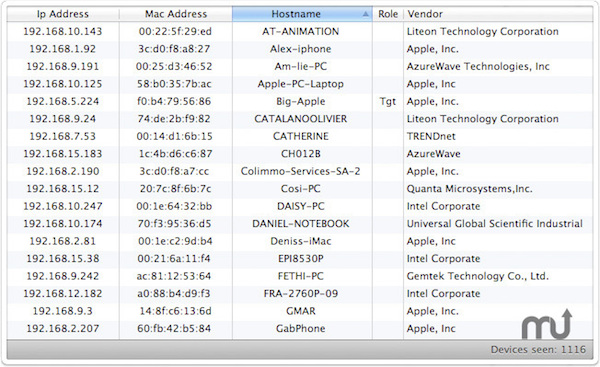
Task: Select the FRA-2760P-09 entry
Action: coord(300,294)
